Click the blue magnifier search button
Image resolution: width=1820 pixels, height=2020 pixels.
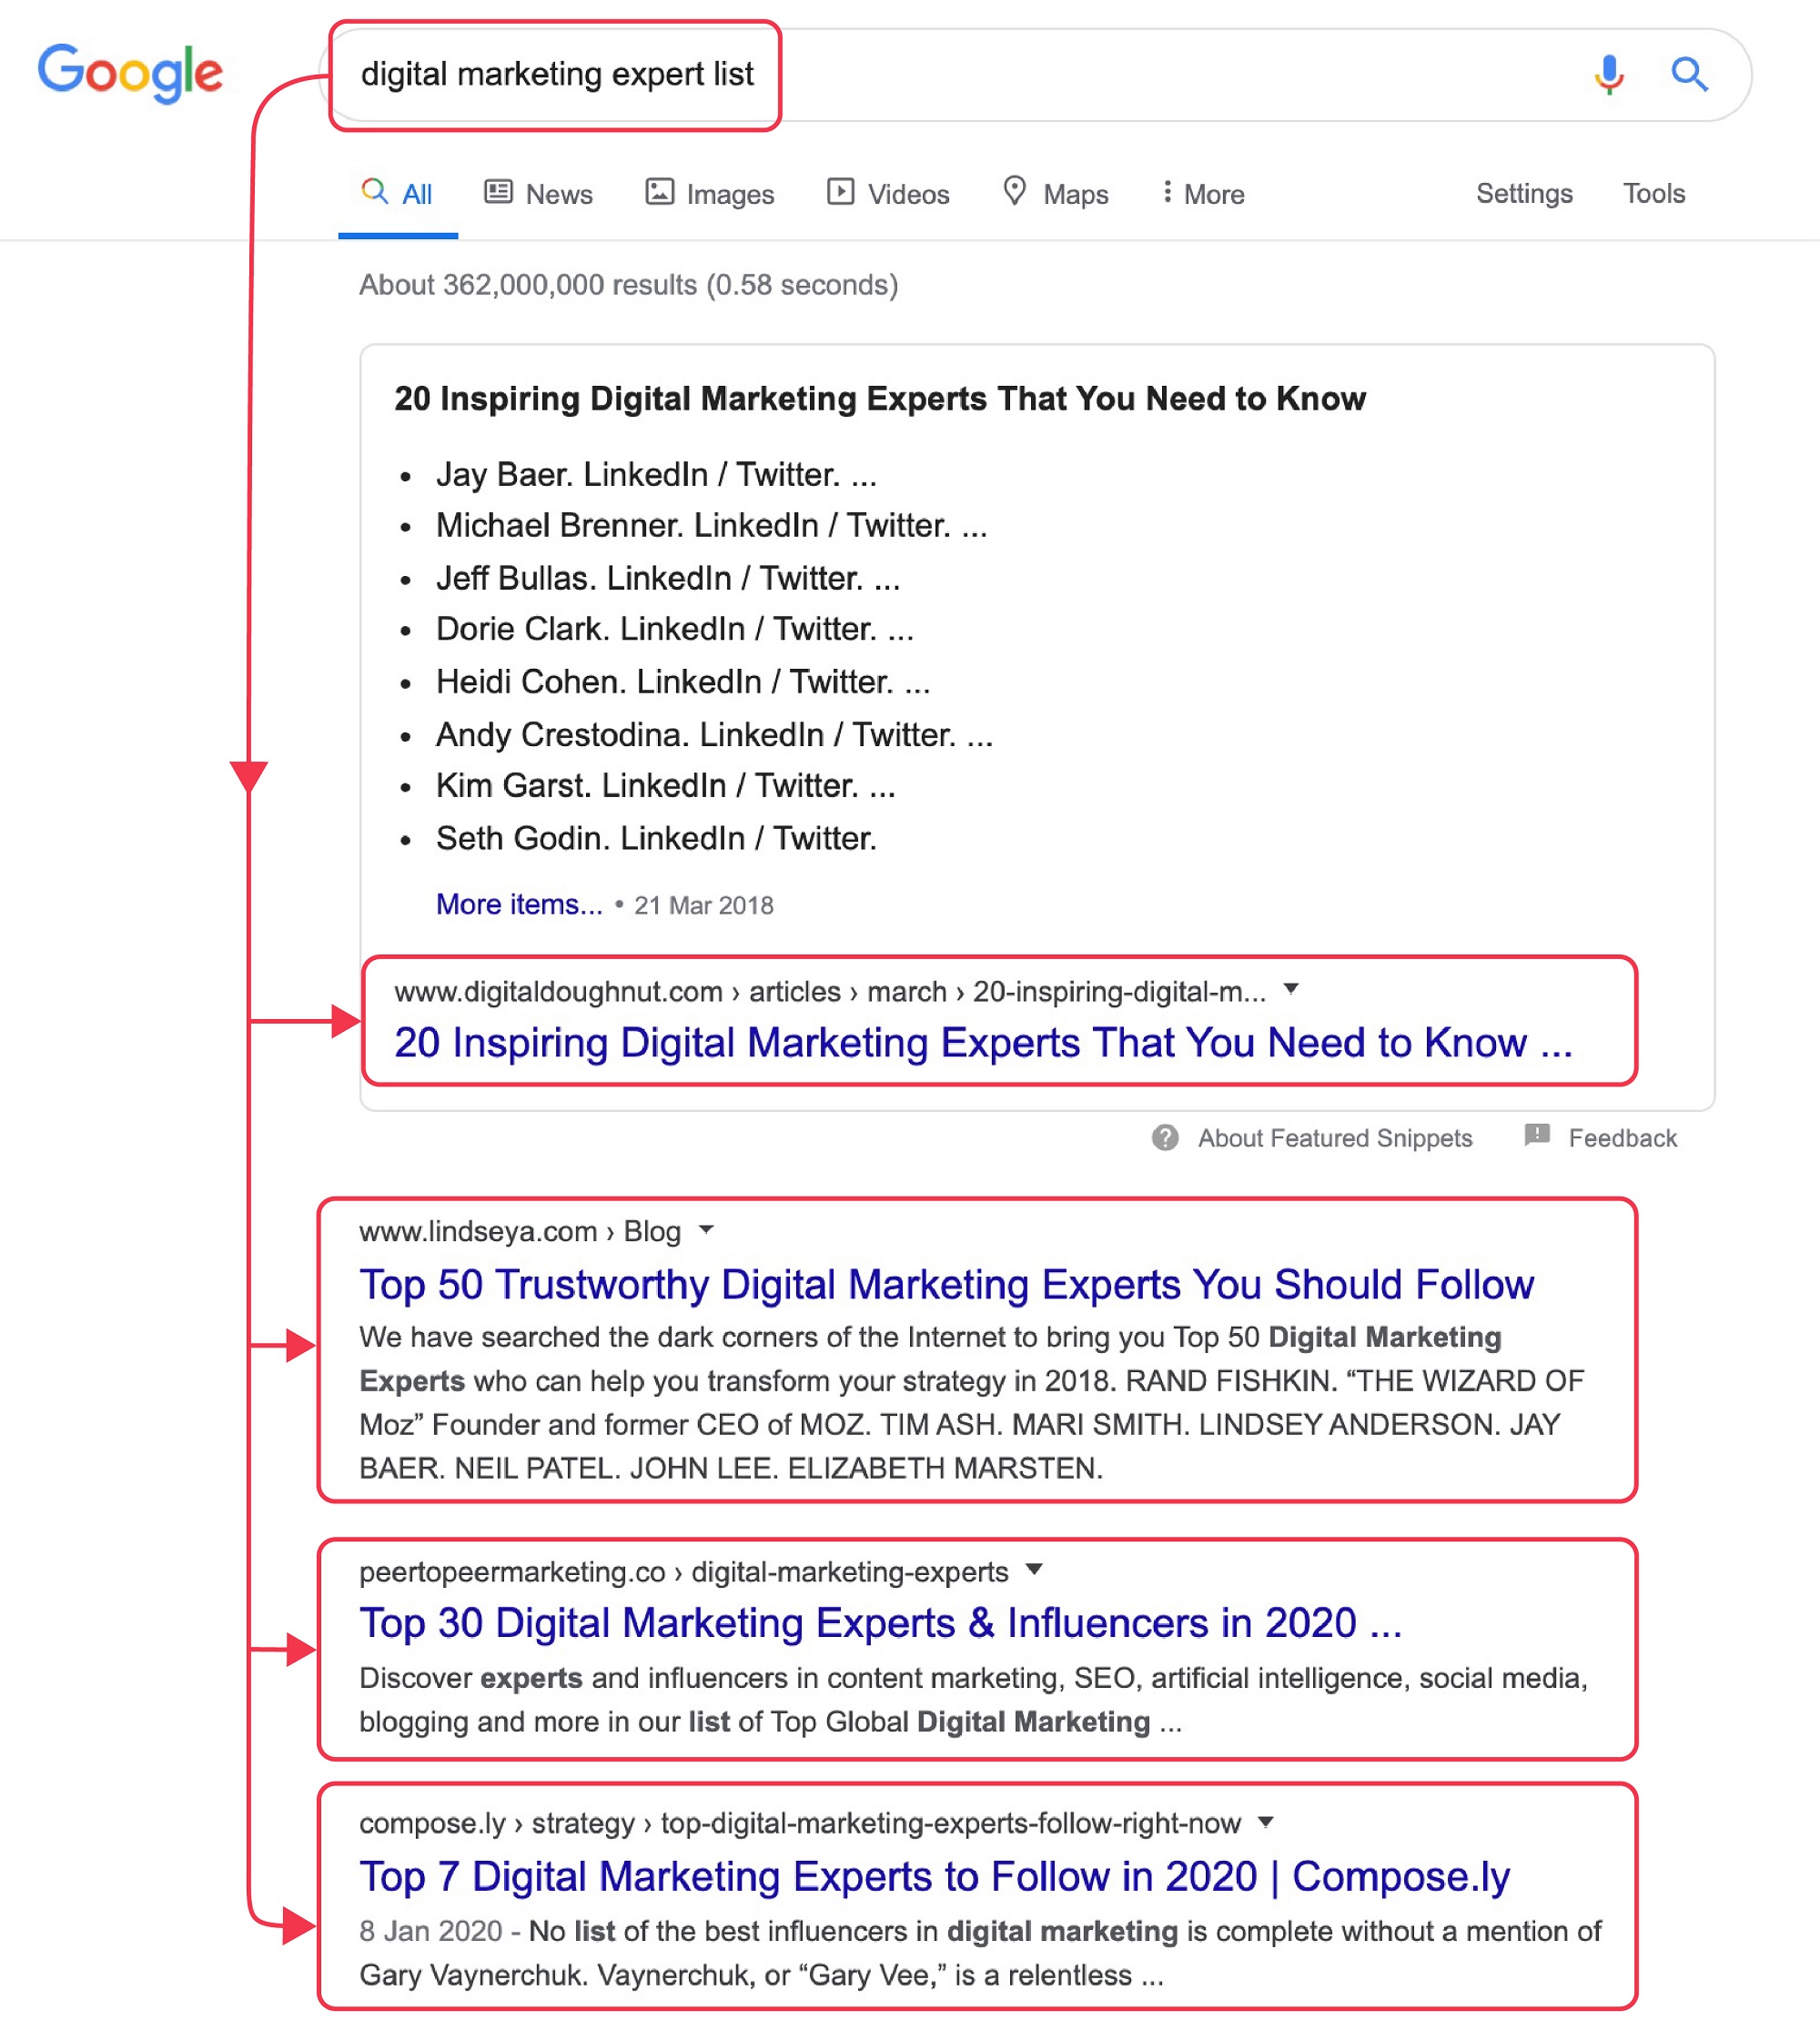1689,74
